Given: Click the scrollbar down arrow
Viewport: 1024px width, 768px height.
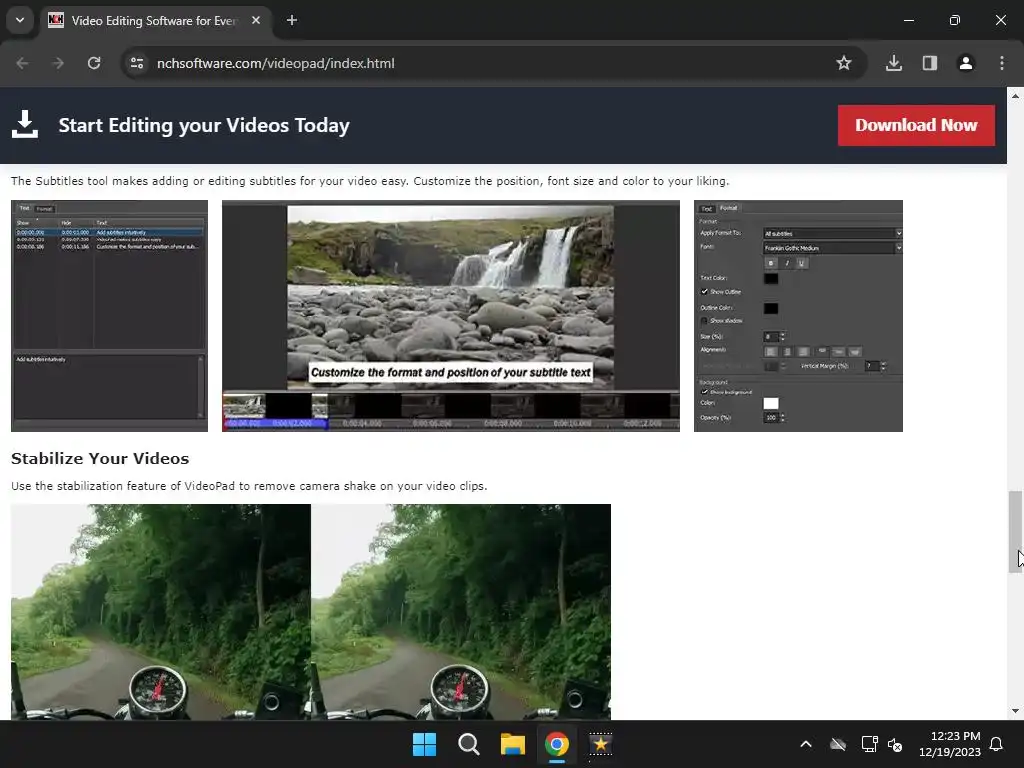Looking at the screenshot, I should [x=1015, y=711].
